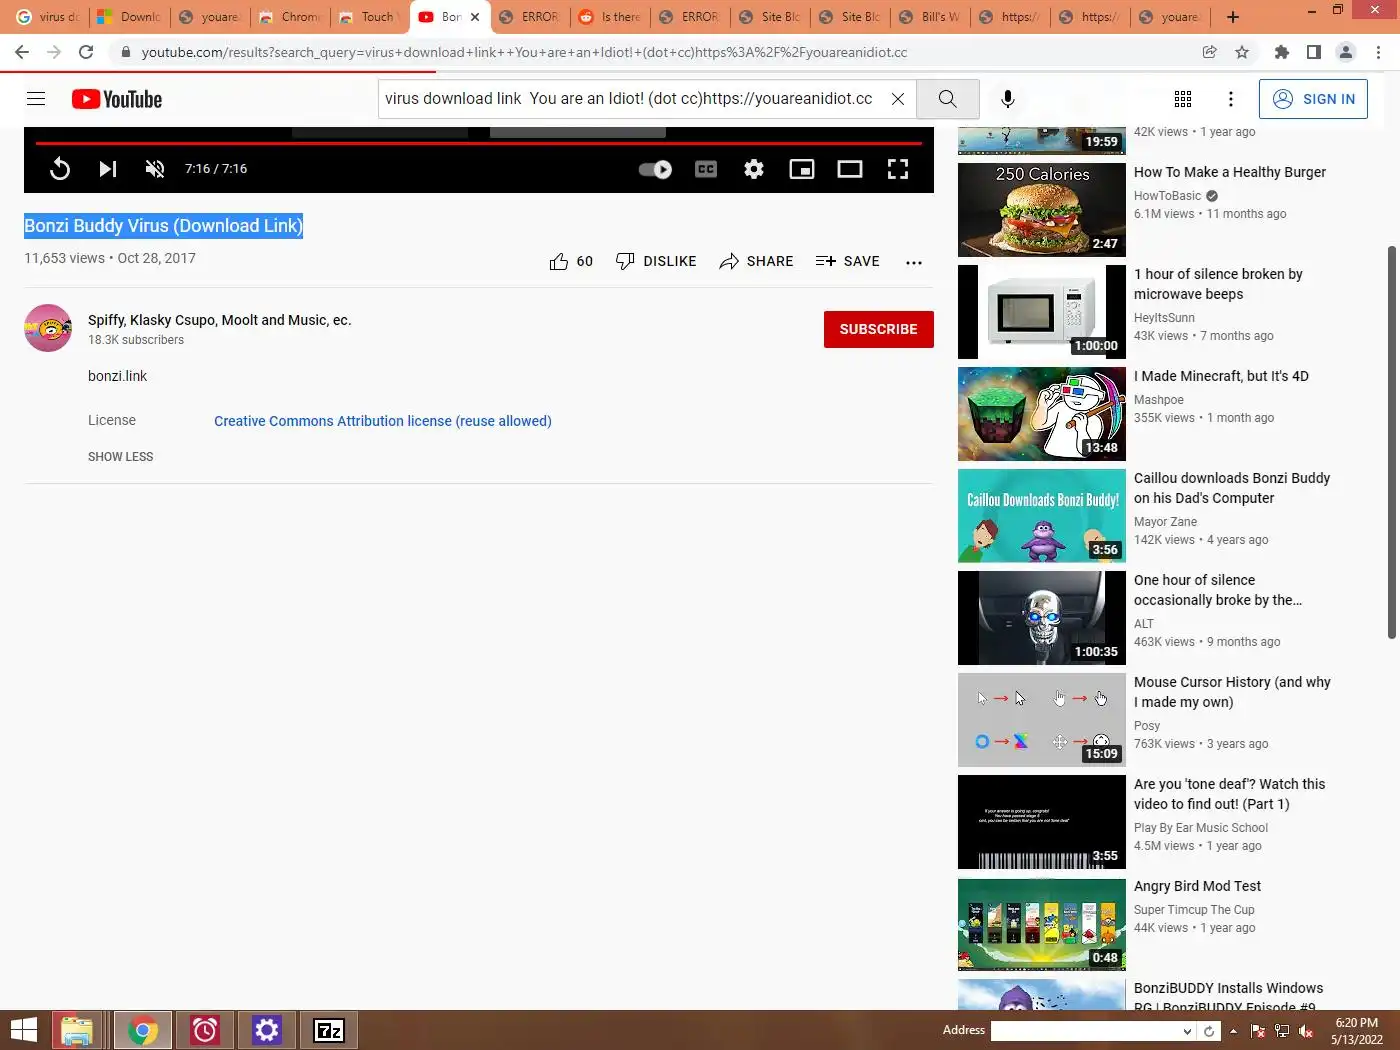This screenshot has height=1050, width=1400.
Task: Open How To Make a Healthy Burger thumbnail
Action: (1042, 210)
